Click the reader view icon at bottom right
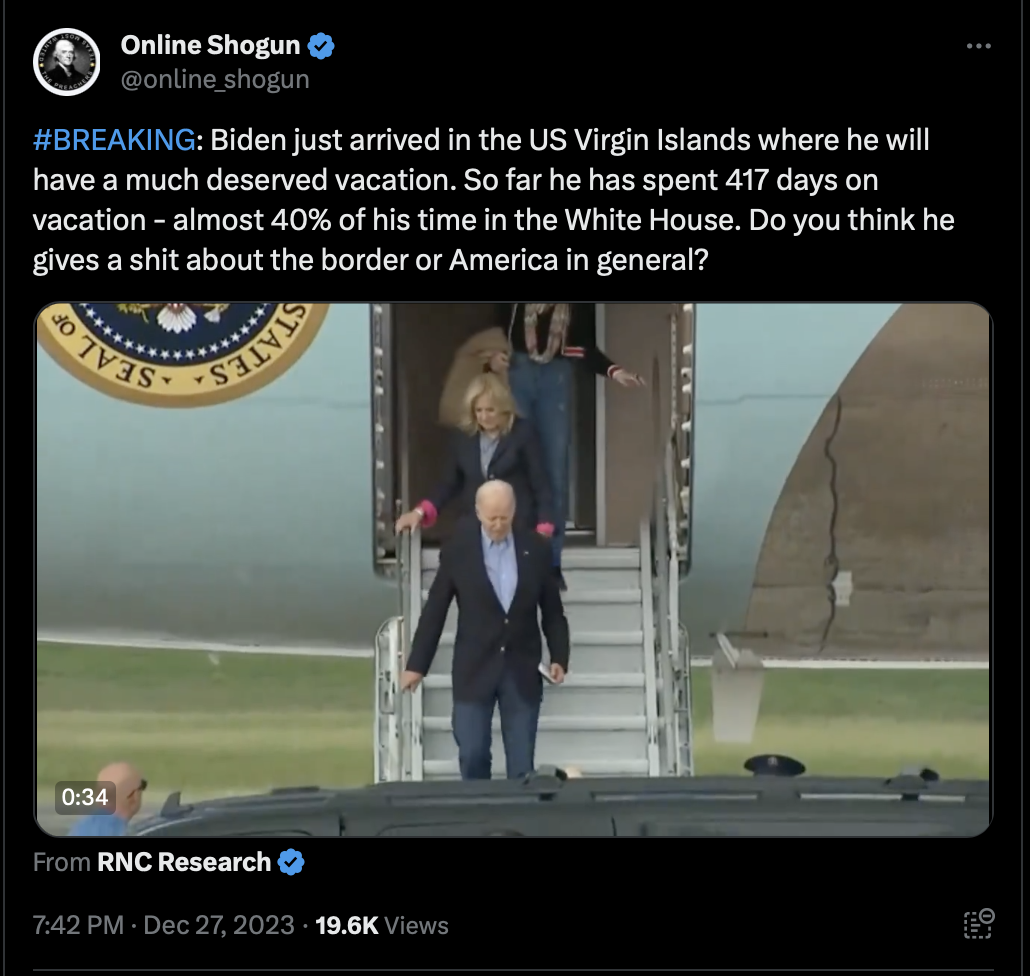The image size is (1030, 976). click(978, 924)
